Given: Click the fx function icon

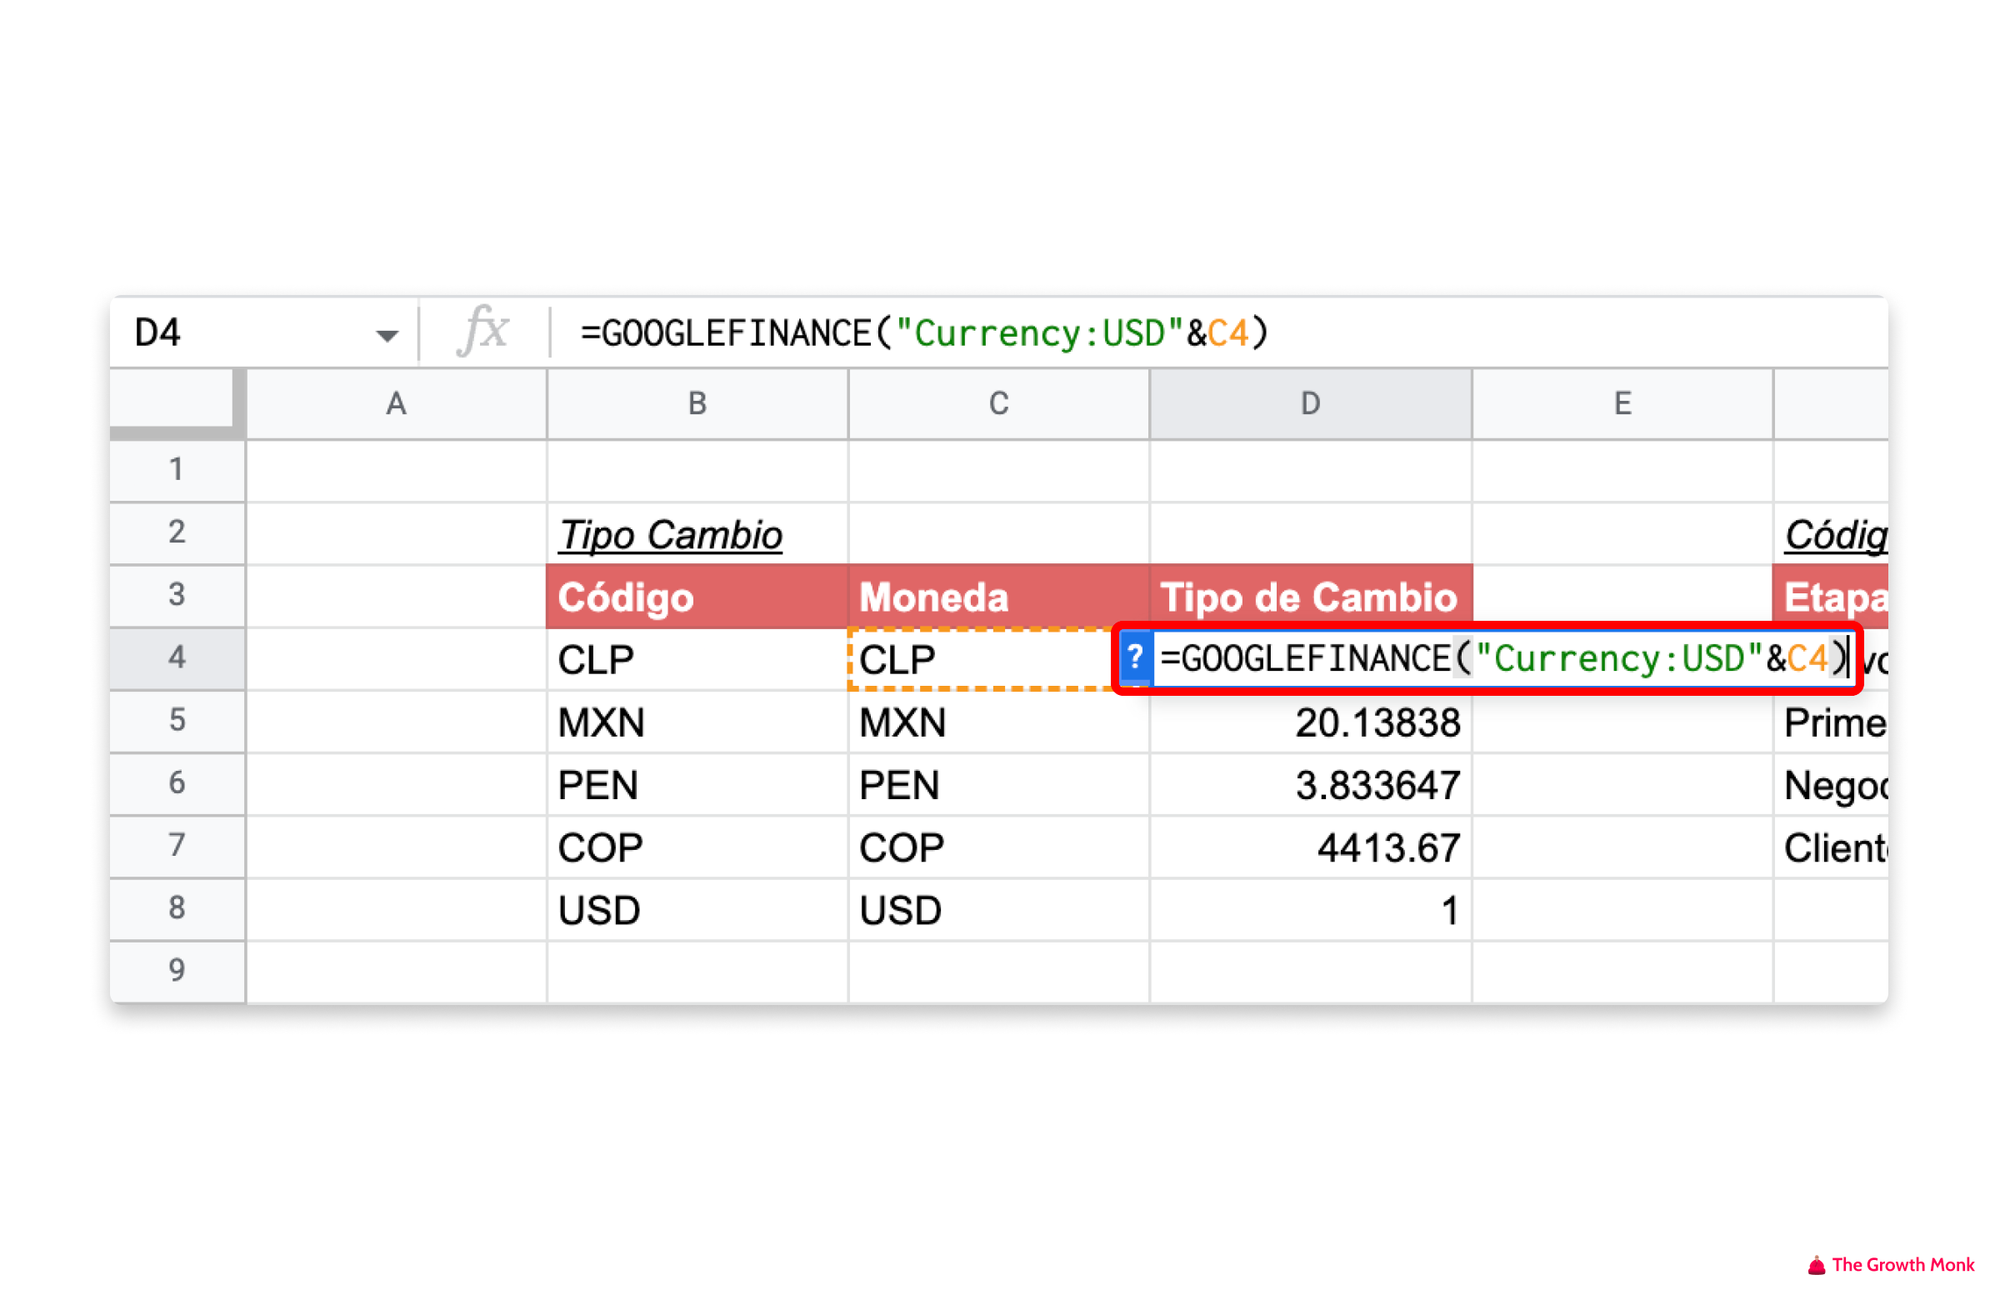Looking at the screenshot, I should pos(483,331).
